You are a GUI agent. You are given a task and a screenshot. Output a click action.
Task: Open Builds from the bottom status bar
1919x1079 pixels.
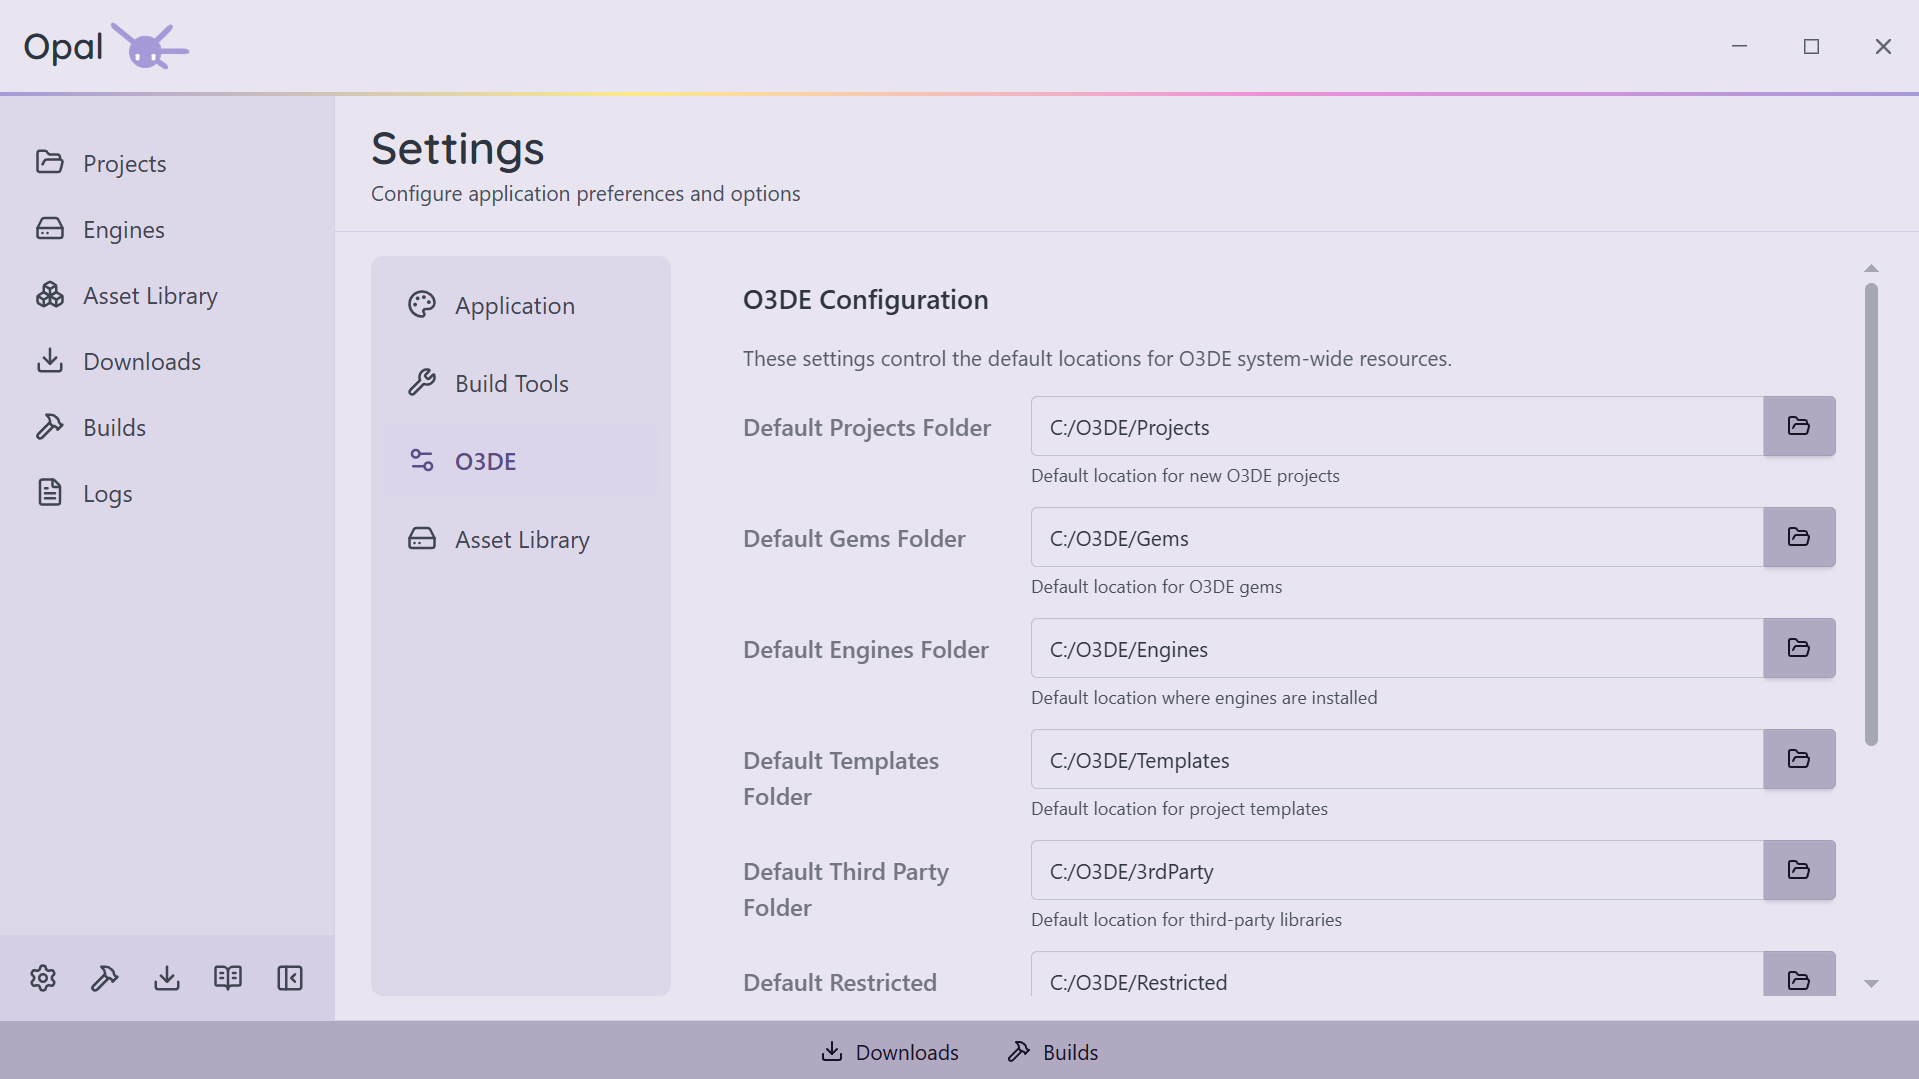pos(1053,1052)
